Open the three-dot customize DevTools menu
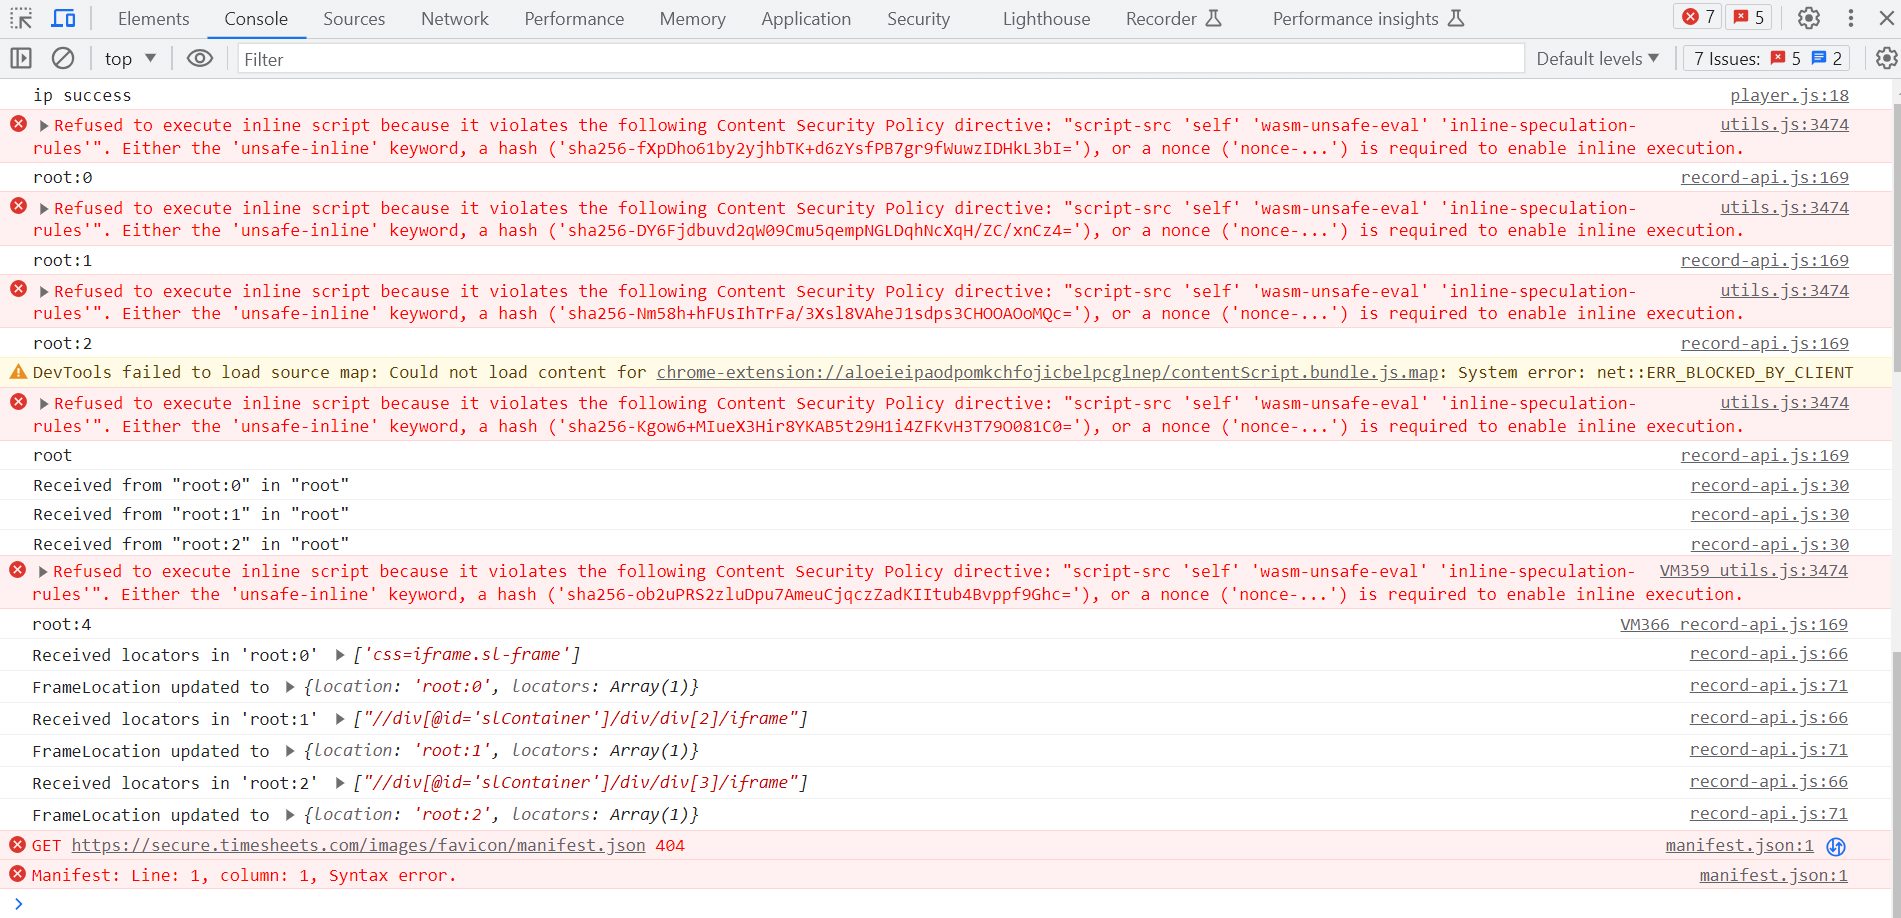 tap(1850, 18)
